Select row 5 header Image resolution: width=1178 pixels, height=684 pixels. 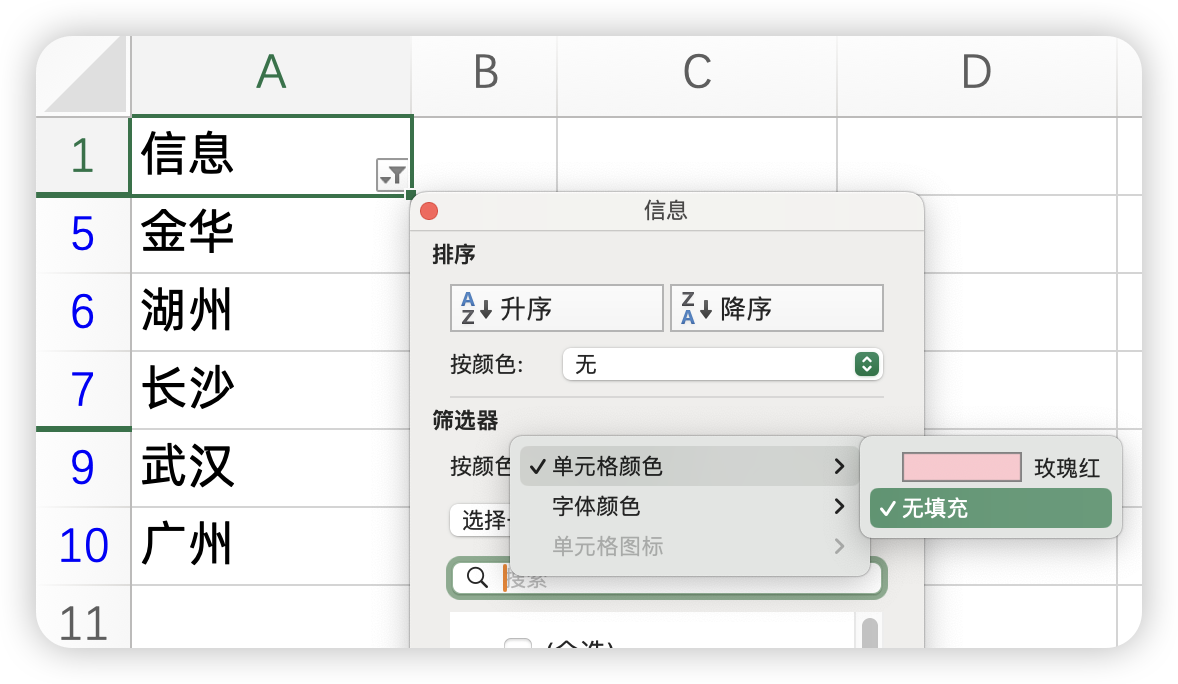(x=83, y=234)
